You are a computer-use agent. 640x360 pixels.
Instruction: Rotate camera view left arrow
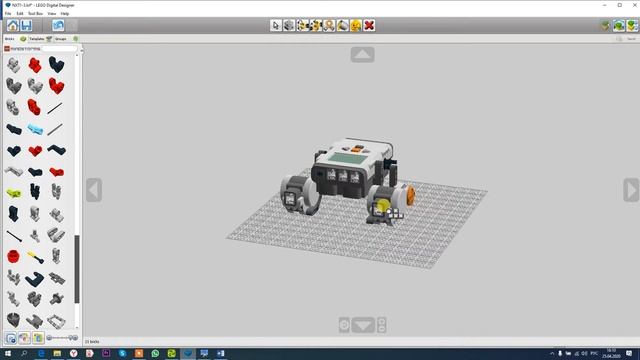(x=94, y=190)
